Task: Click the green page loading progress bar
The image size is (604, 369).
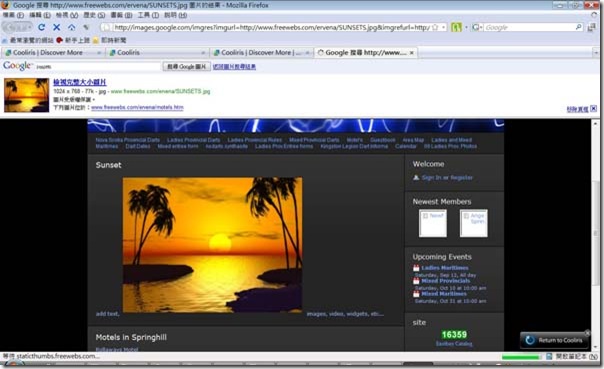Action: pyautogui.click(x=522, y=357)
